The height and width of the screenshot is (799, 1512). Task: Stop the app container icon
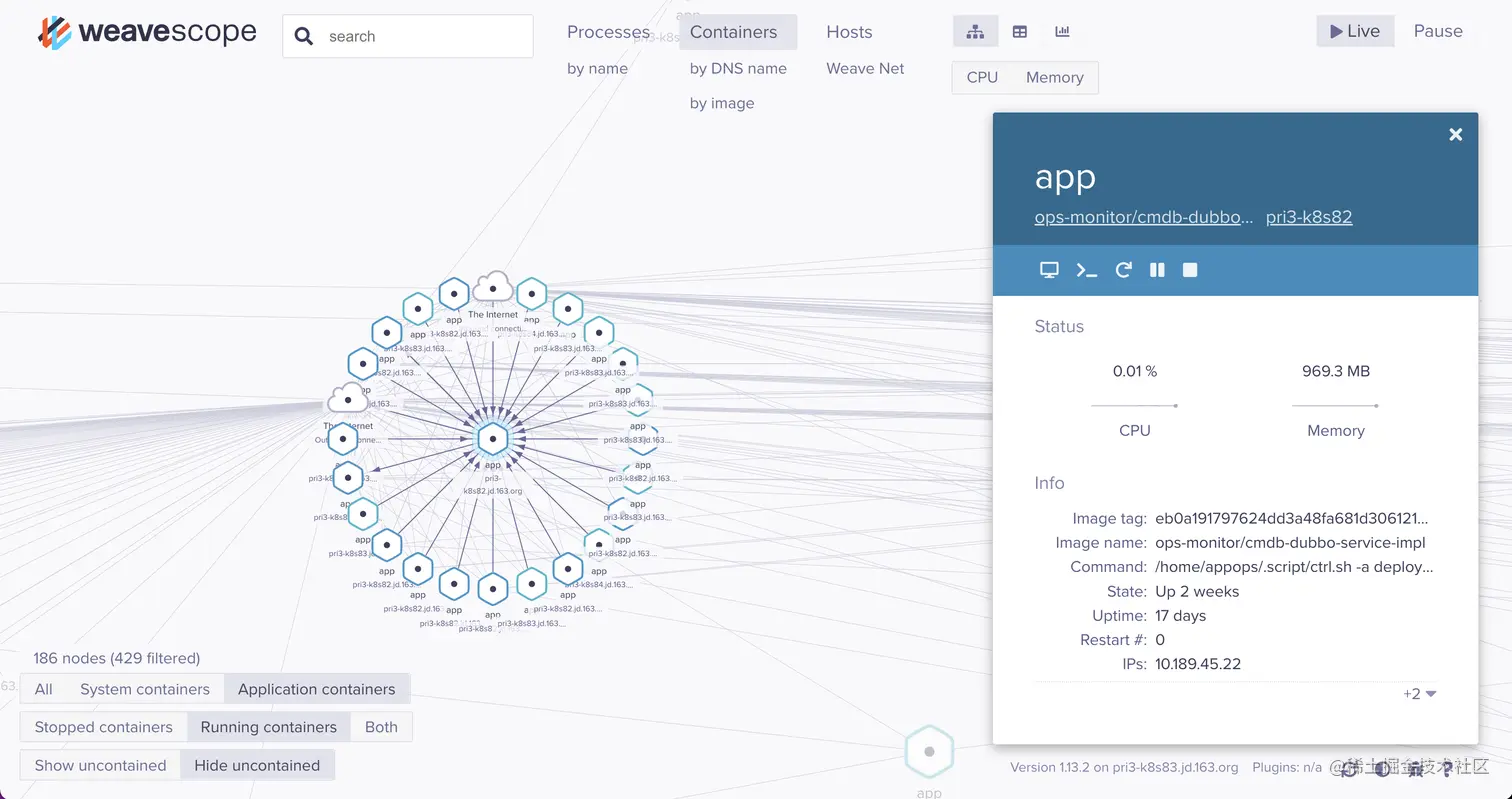[1190, 270]
